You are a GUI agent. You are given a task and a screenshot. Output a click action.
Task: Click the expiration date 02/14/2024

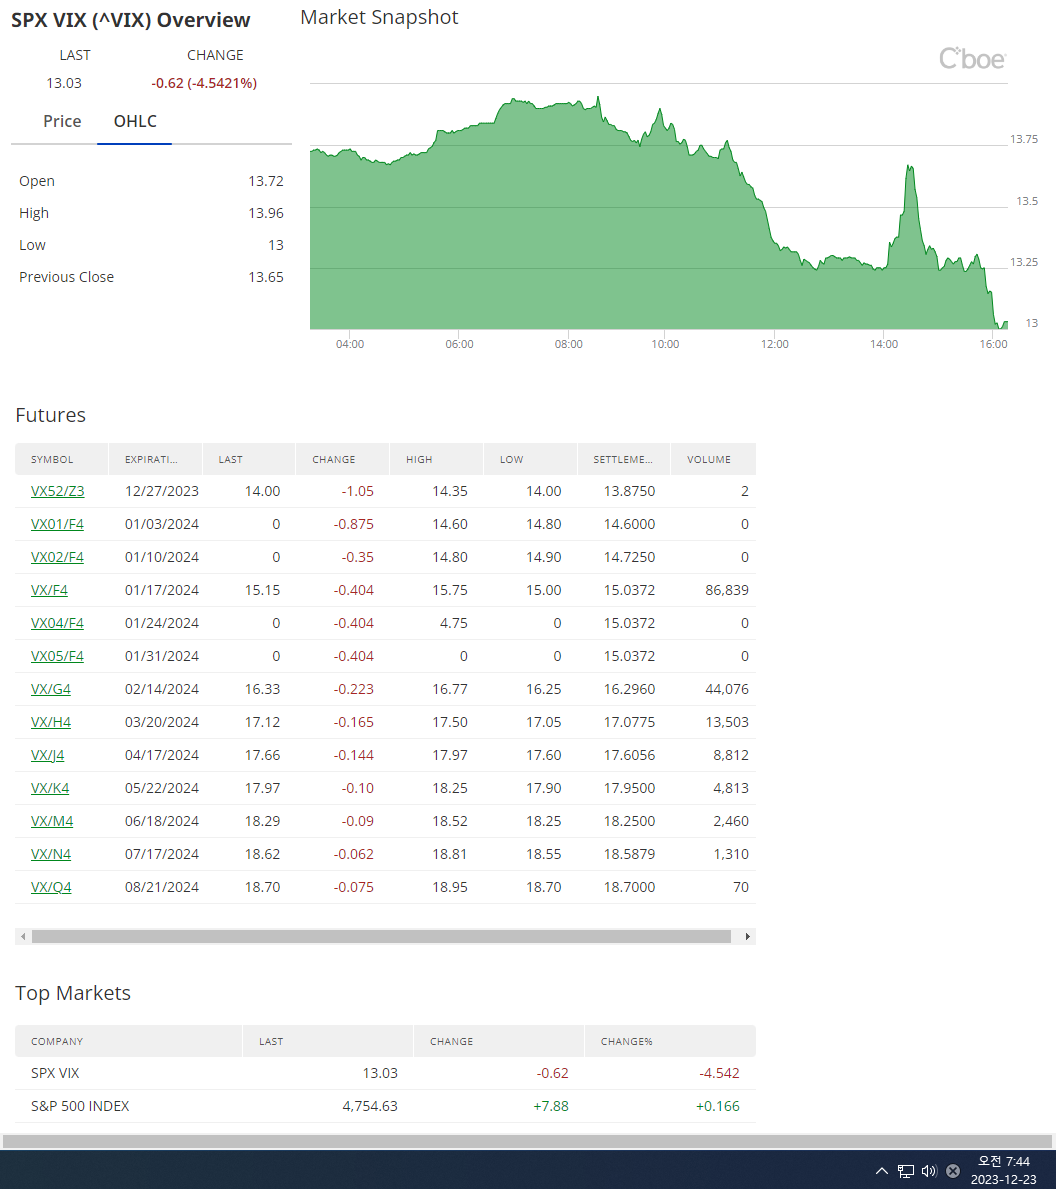[162, 689]
